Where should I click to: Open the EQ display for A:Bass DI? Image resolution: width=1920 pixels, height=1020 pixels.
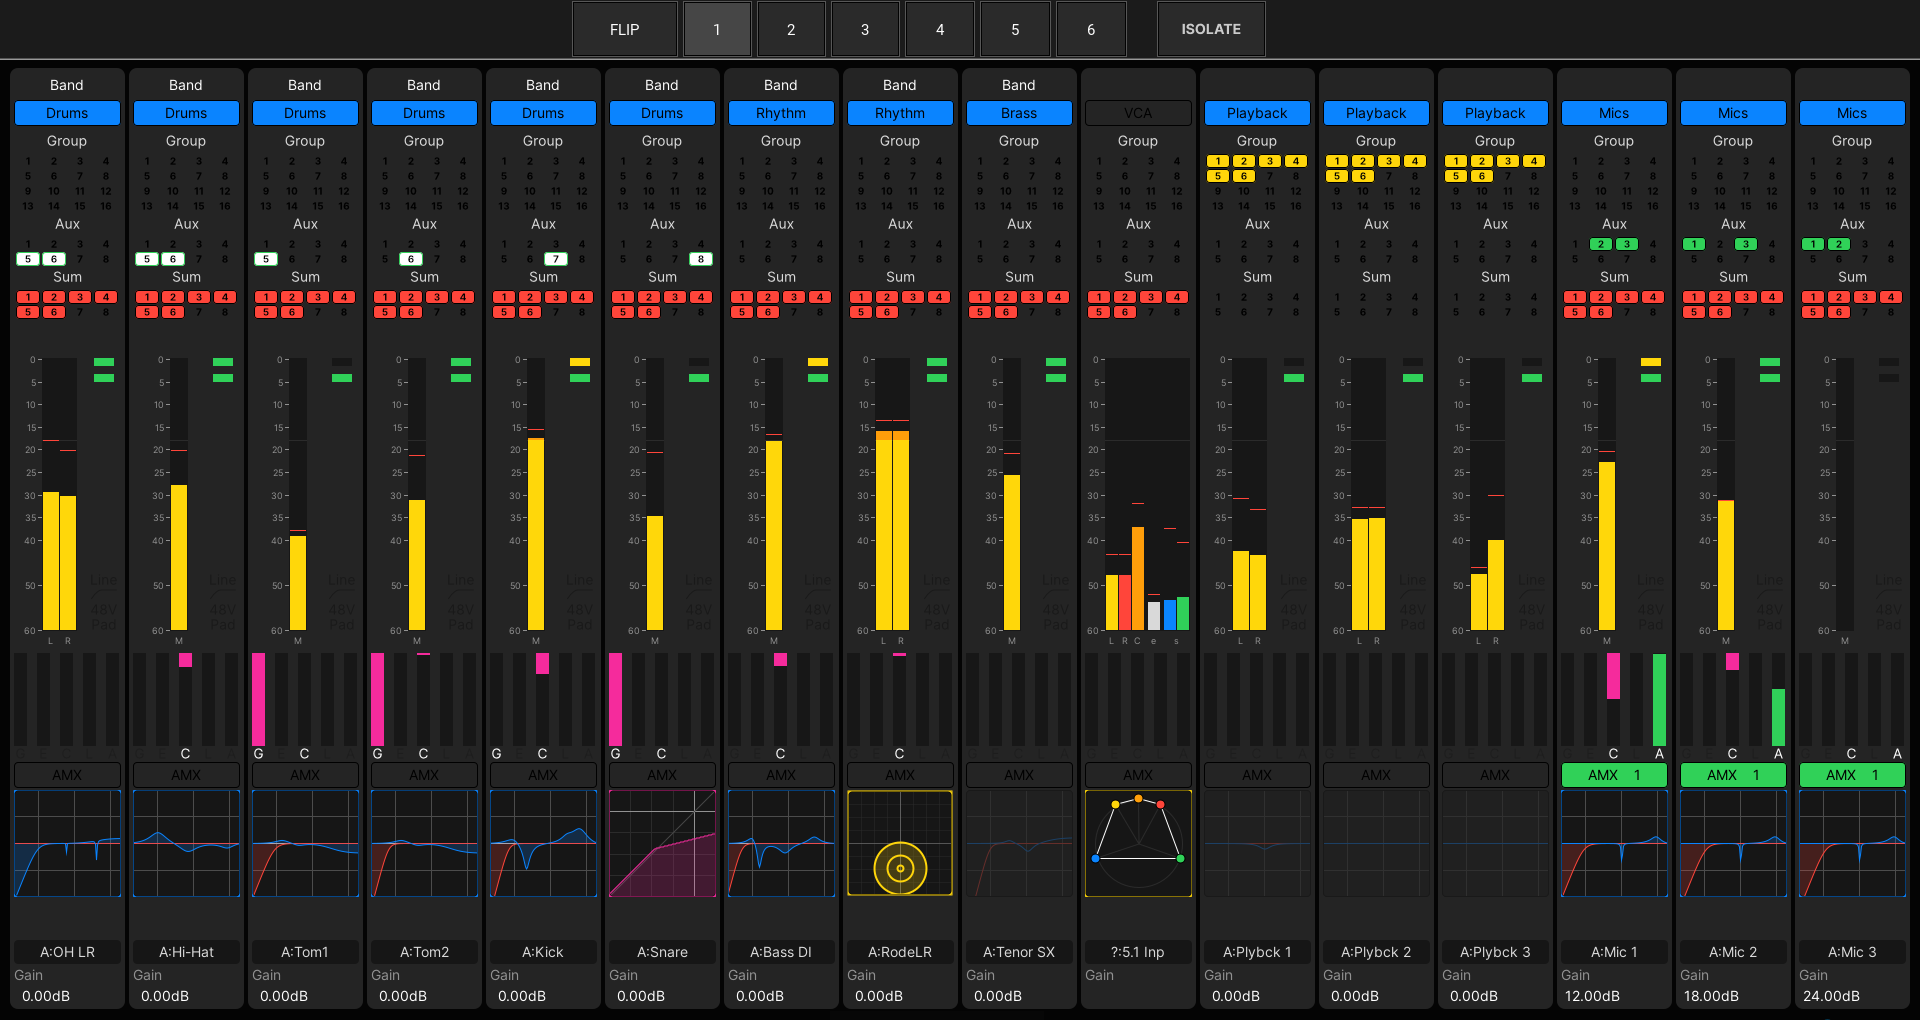[x=781, y=843]
